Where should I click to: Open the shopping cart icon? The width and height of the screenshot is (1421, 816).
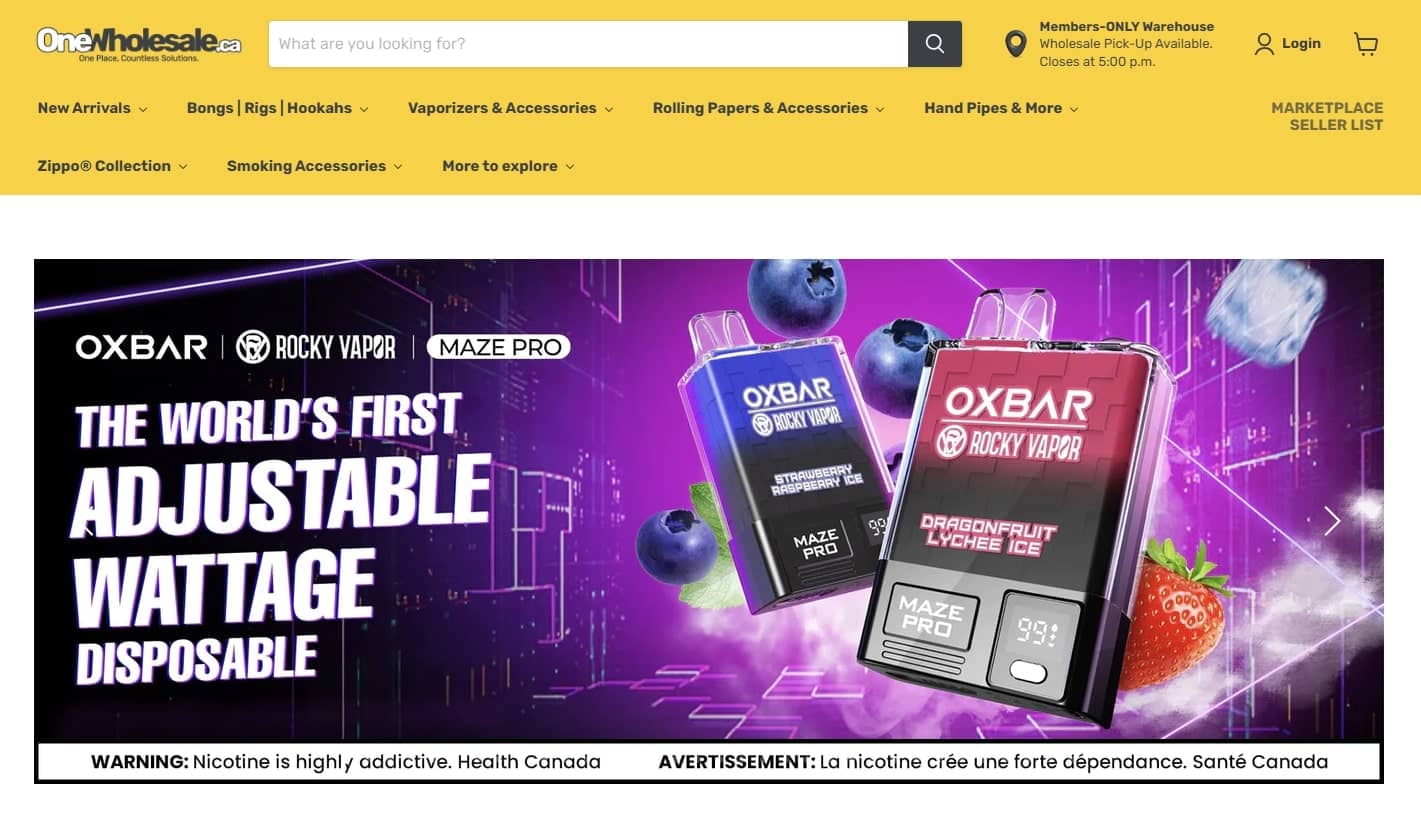point(1365,44)
